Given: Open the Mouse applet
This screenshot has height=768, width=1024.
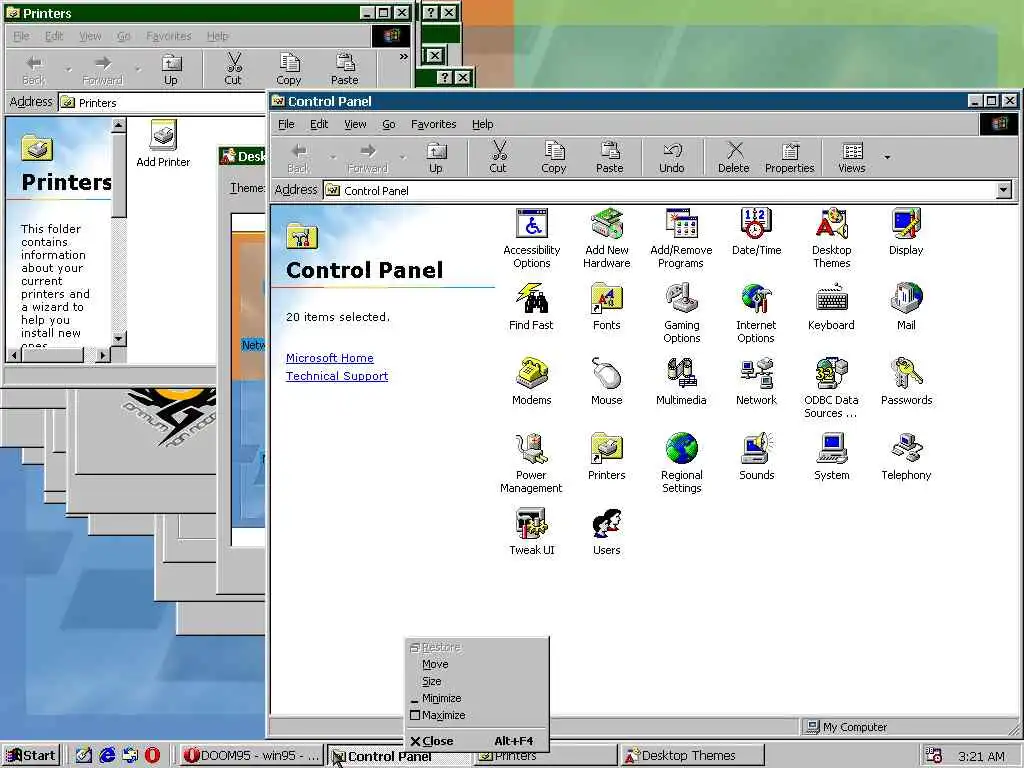Looking at the screenshot, I should (x=607, y=382).
